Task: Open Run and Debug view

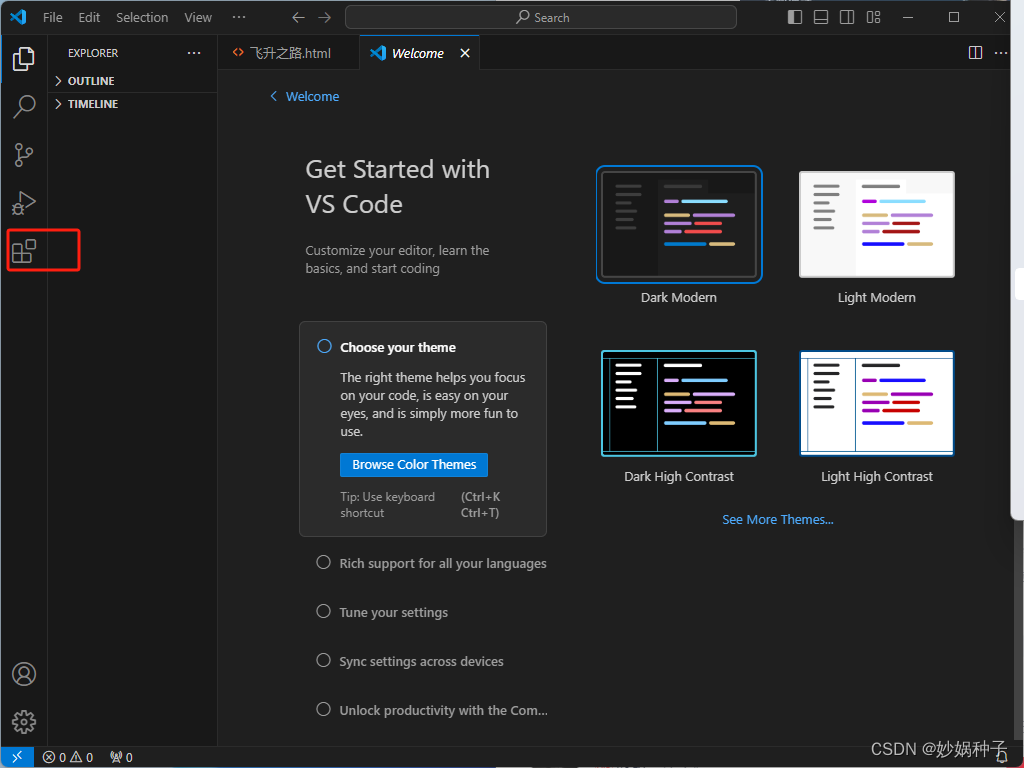Action: click(x=24, y=203)
